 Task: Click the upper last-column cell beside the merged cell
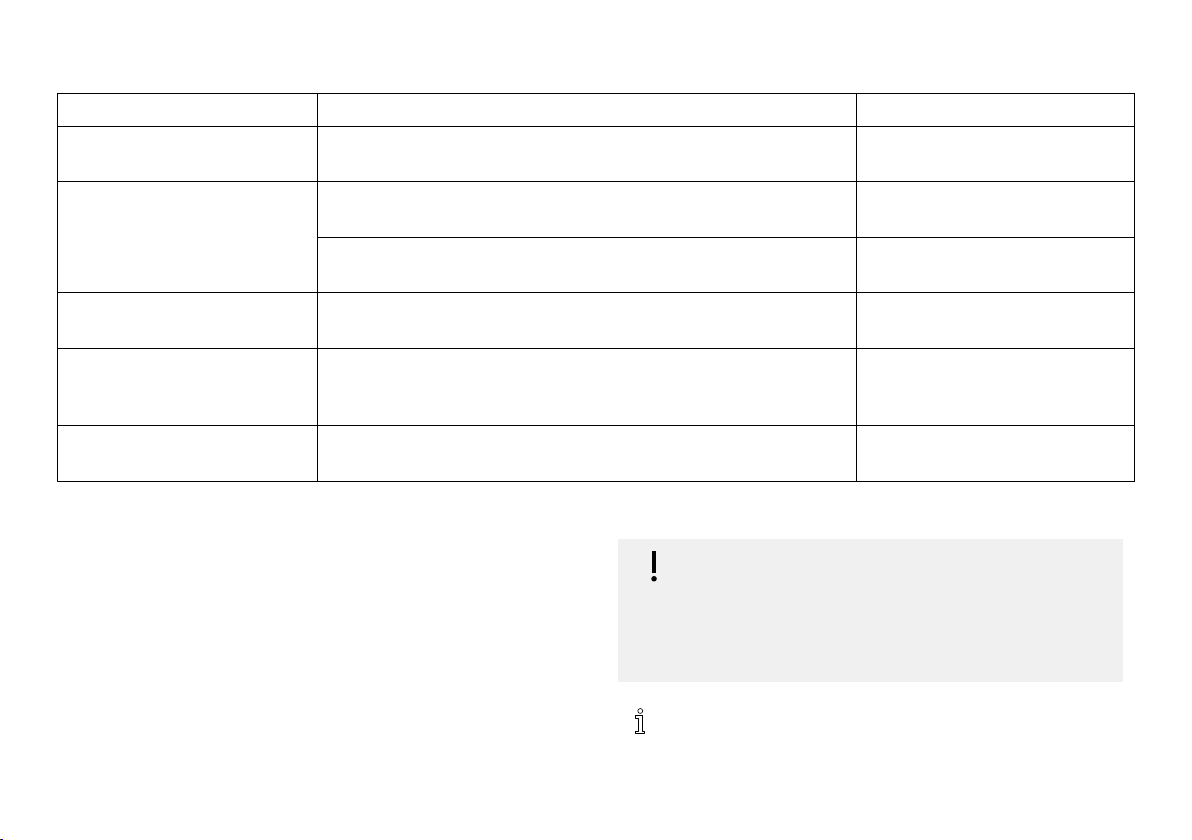(x=995, y=209)
